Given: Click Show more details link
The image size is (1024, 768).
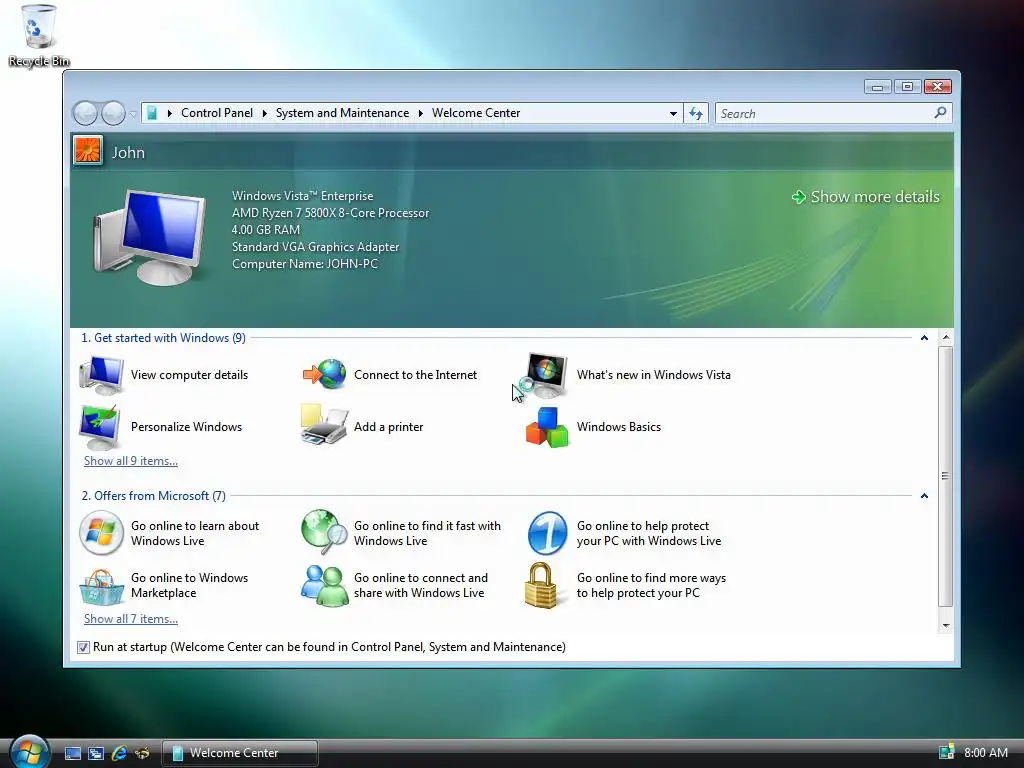Looking at the screenshot, I should [x=866, y=197].
